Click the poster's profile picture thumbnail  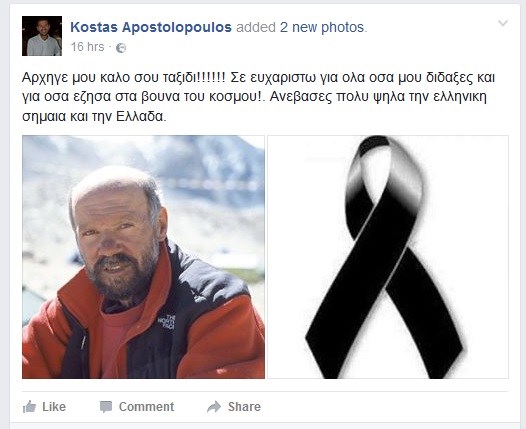(x=42, y=36)
